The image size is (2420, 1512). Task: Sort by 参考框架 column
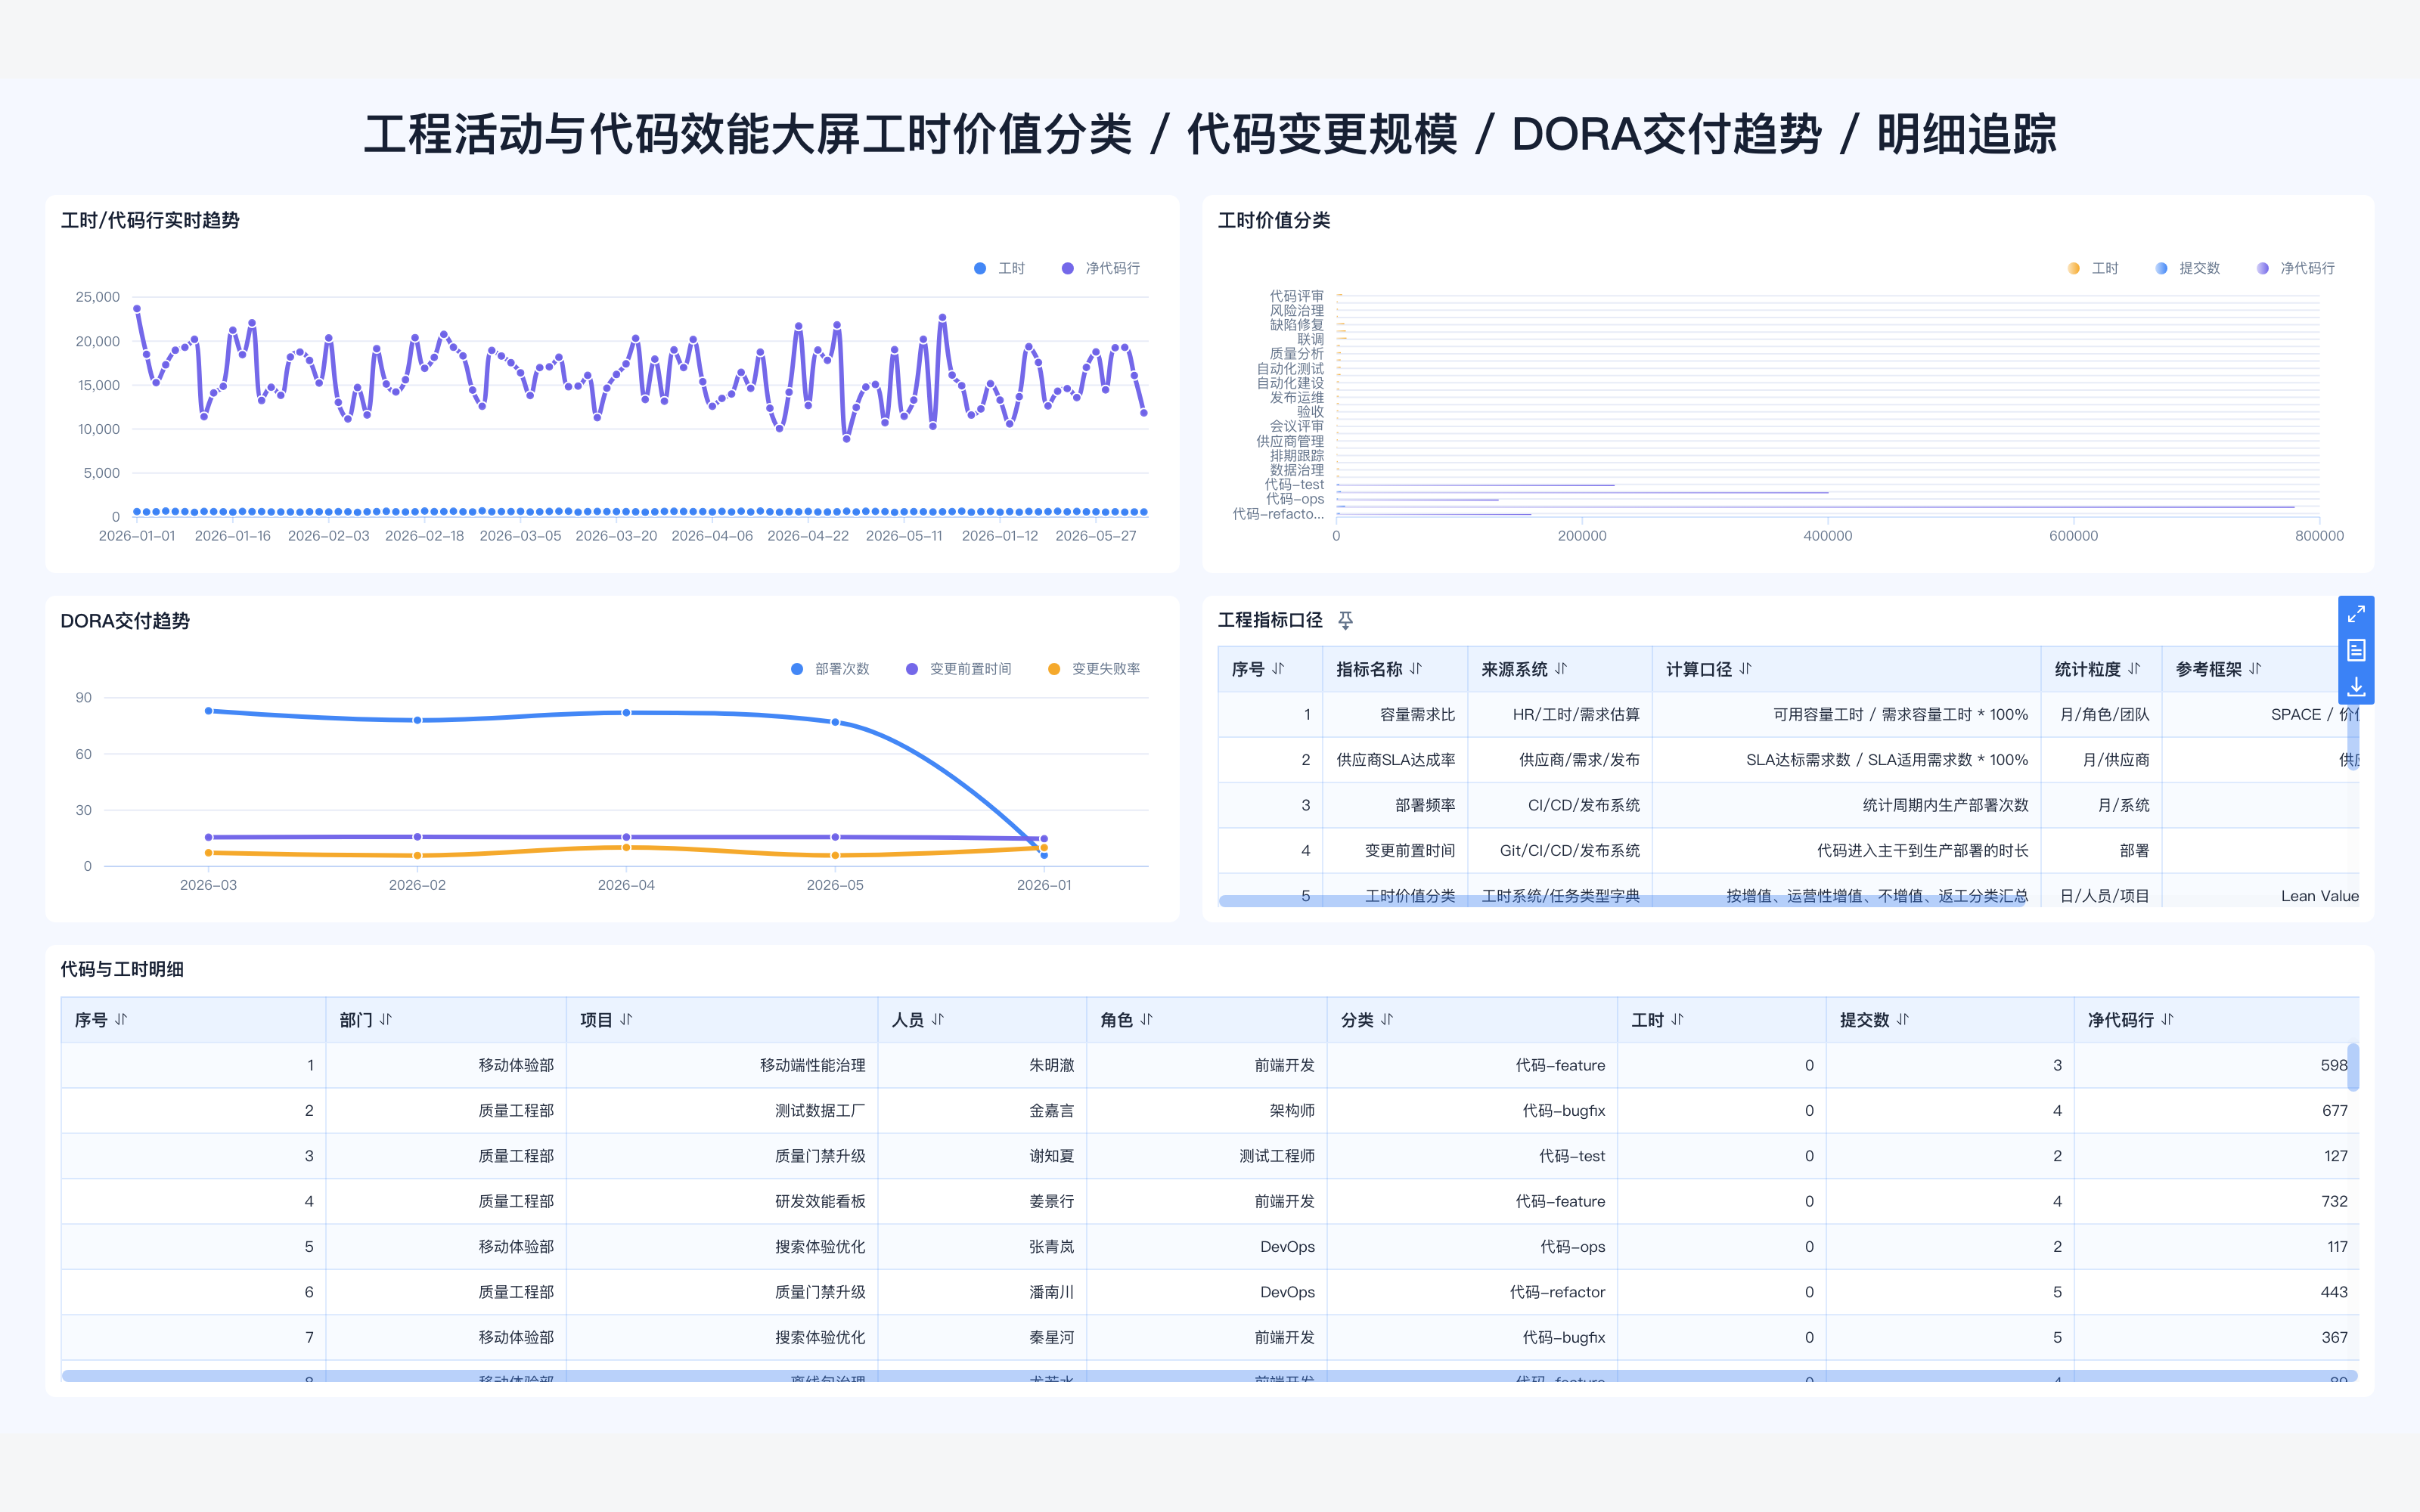point(2255,669)
